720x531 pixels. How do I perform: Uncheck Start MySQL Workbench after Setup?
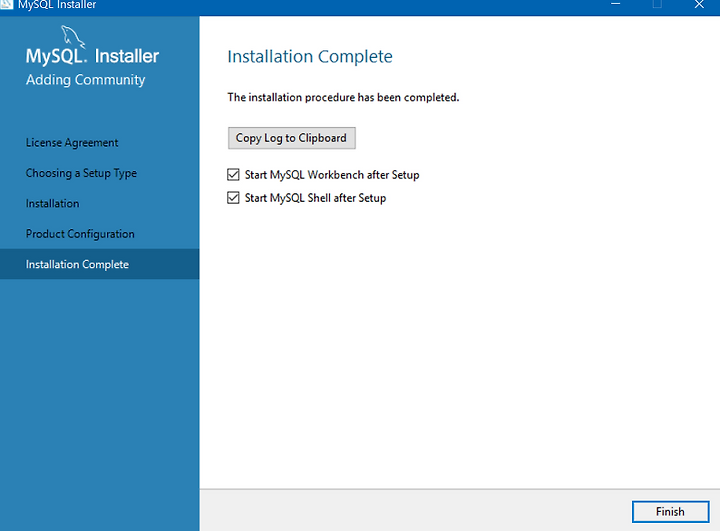233,175
